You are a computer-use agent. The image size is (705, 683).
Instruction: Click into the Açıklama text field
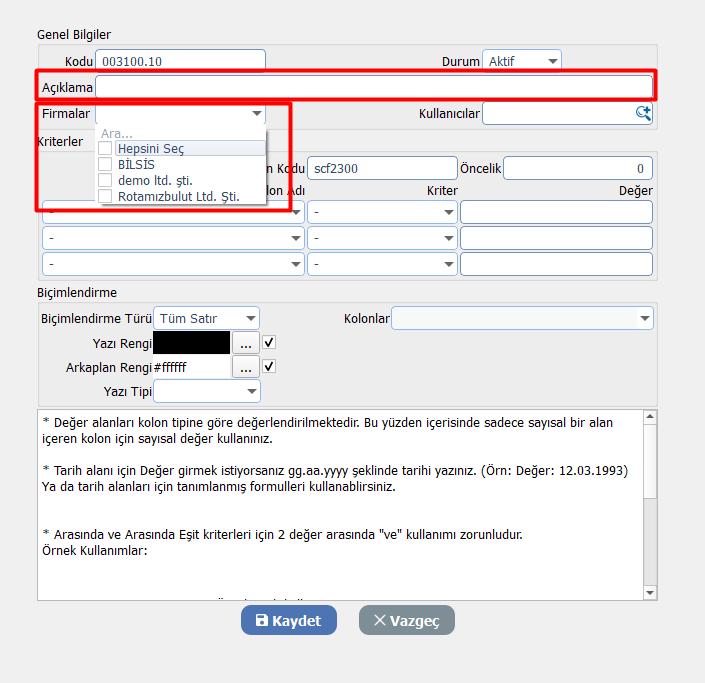click(x=373, y=88)
